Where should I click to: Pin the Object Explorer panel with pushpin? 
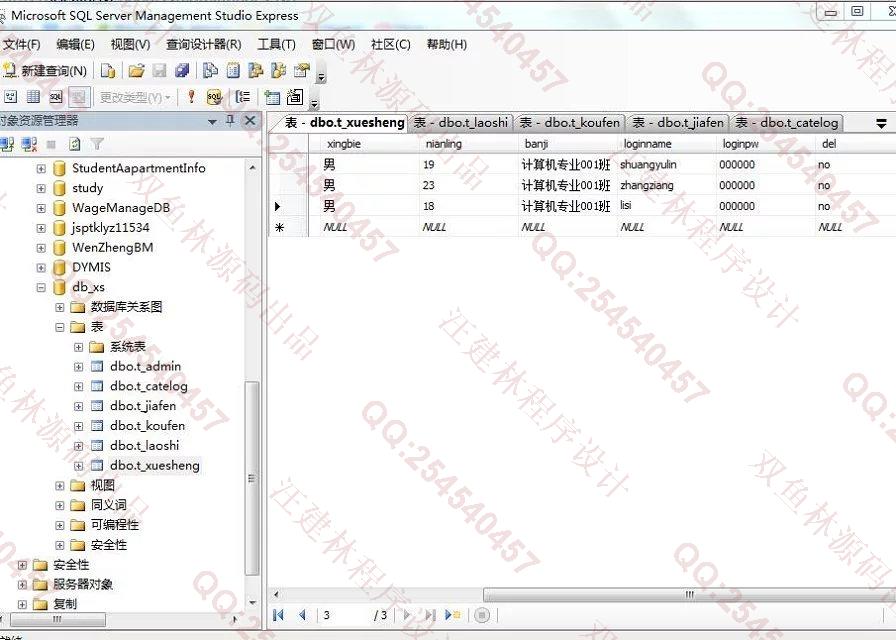point(230,121)
